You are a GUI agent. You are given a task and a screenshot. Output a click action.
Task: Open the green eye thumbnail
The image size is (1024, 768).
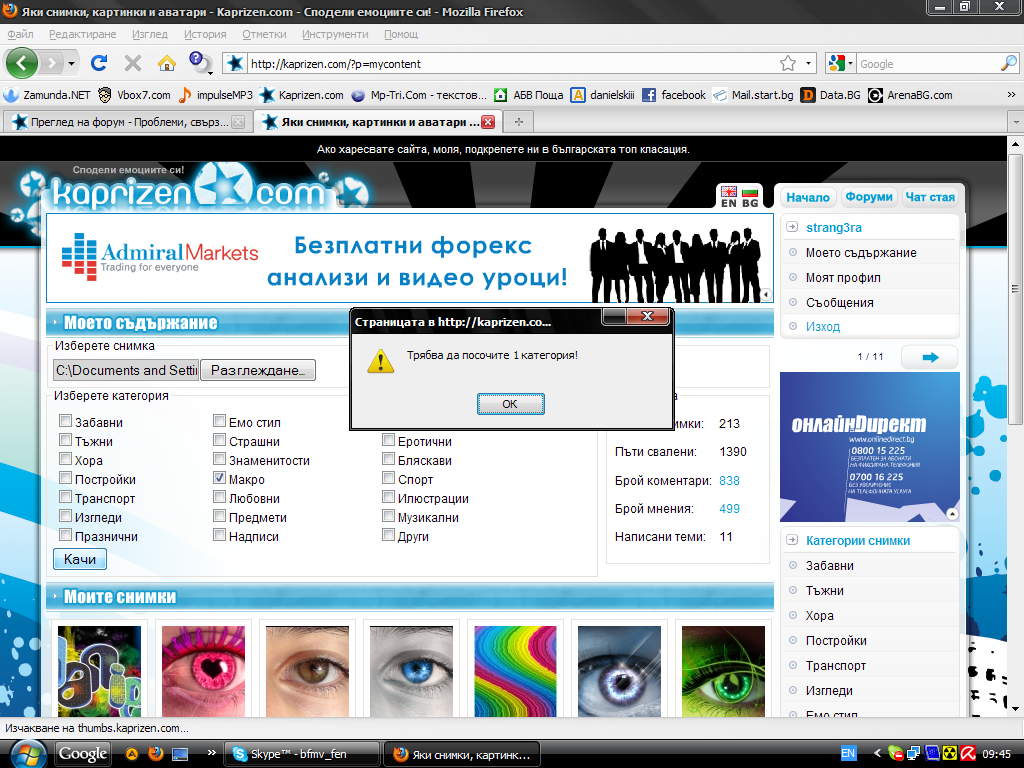tap(723, 671)
